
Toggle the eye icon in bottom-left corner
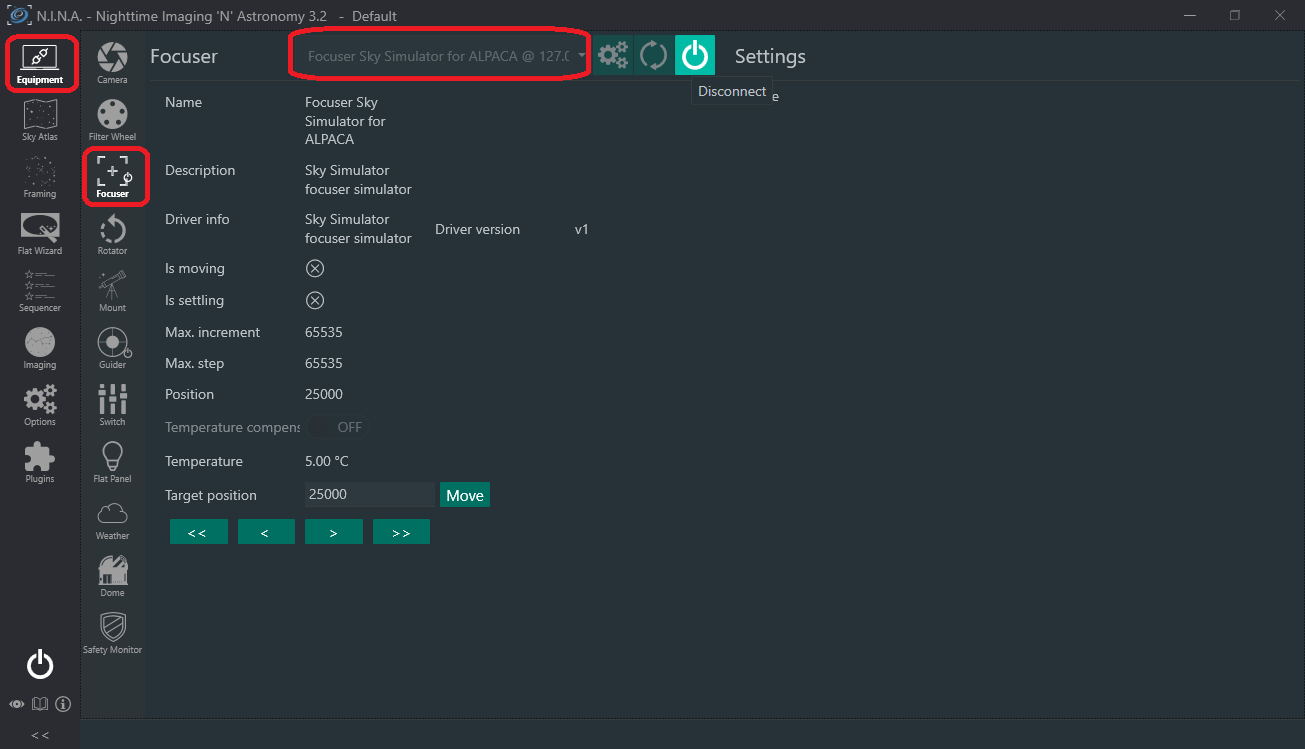[17, 704]
